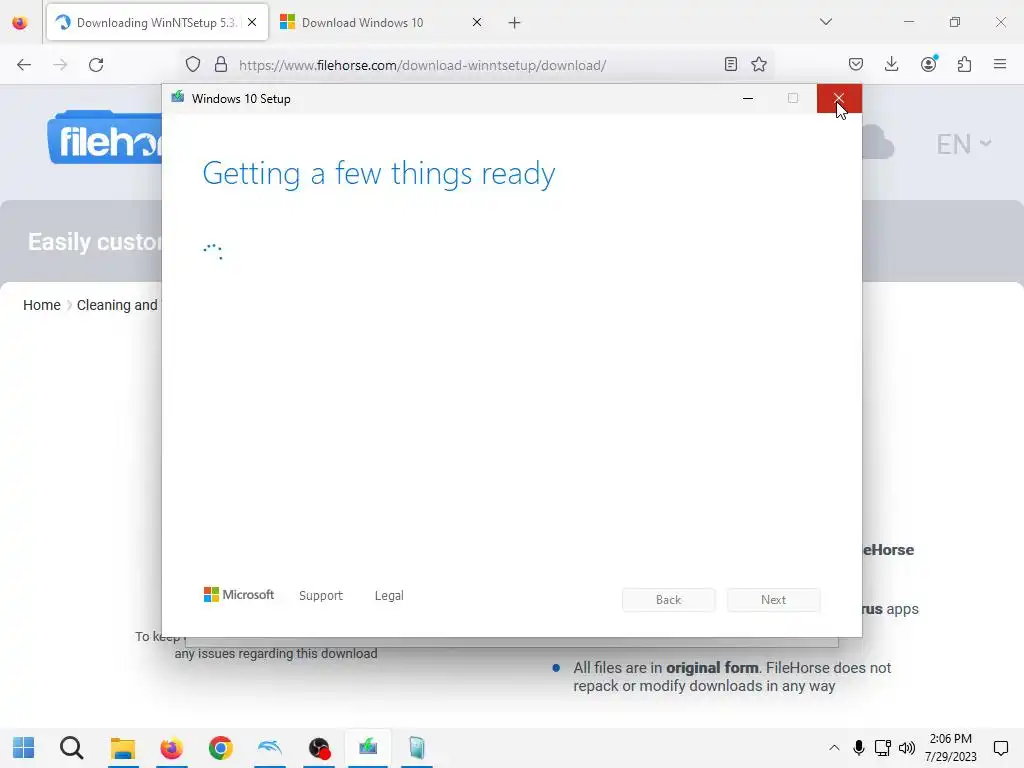Viewport: 1024px width, 768px height.
Task: Click the Next button in setup
Action: coord(773,600)
